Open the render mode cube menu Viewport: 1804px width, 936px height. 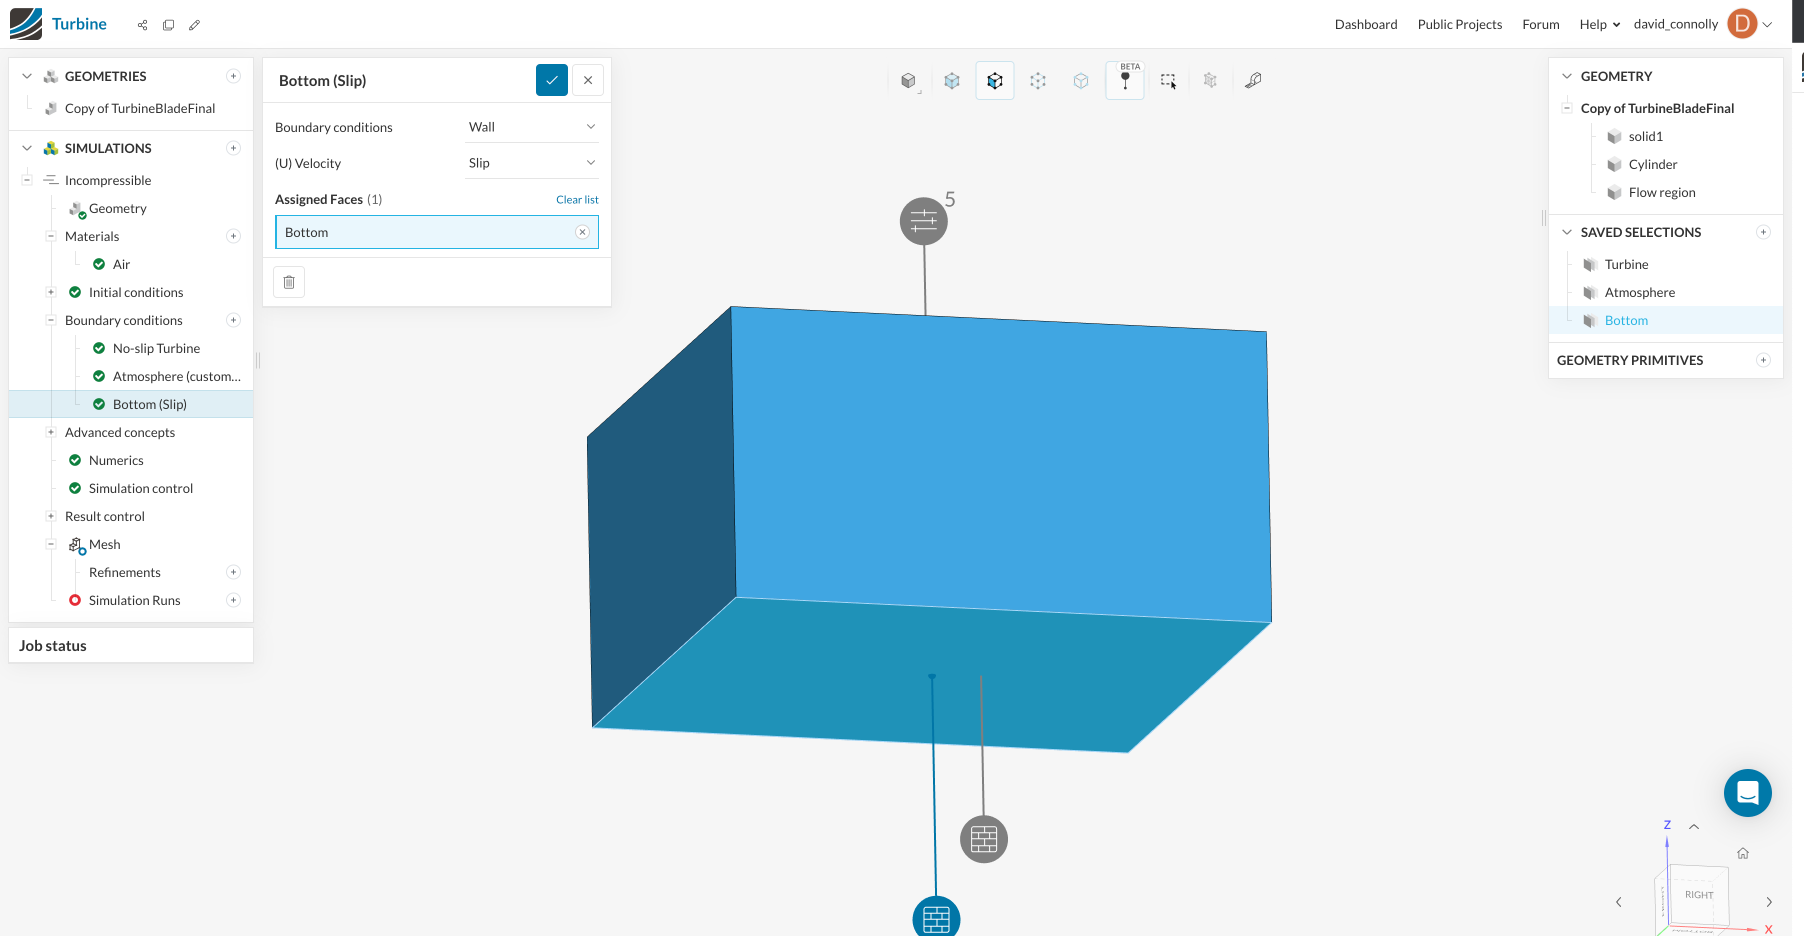908,81
